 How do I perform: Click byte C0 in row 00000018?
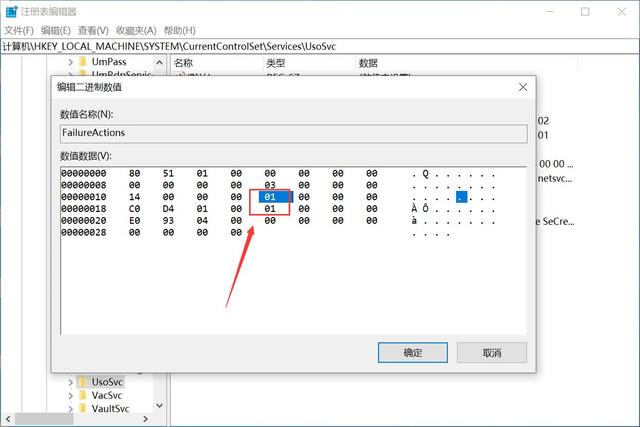[135, 209]
